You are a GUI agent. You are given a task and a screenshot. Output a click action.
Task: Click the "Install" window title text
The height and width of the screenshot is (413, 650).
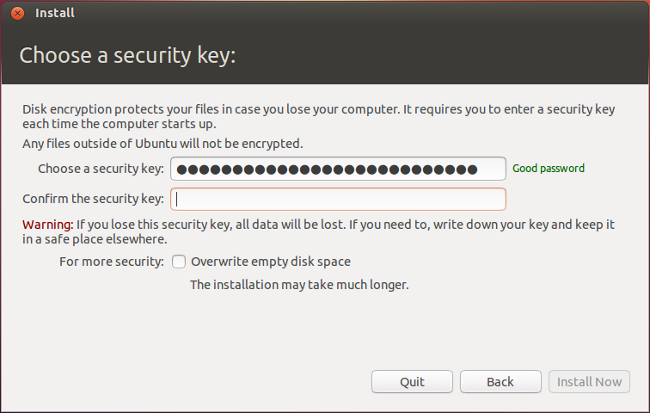click(x=55, y=13)
